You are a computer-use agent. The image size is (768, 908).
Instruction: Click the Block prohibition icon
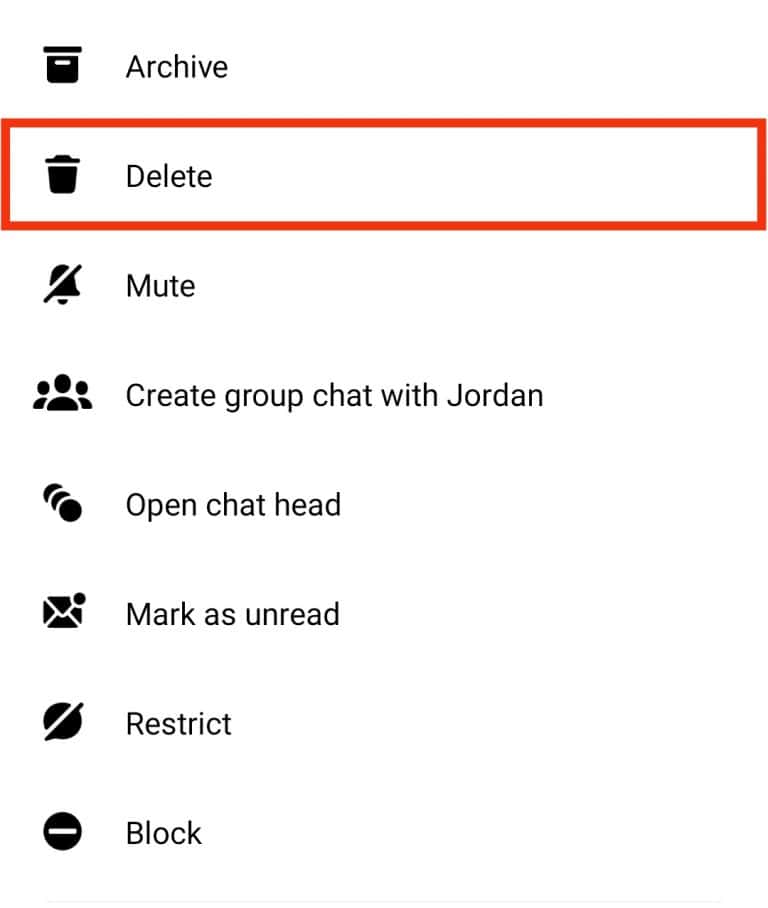pyautogui.click(x=62, y=832)
